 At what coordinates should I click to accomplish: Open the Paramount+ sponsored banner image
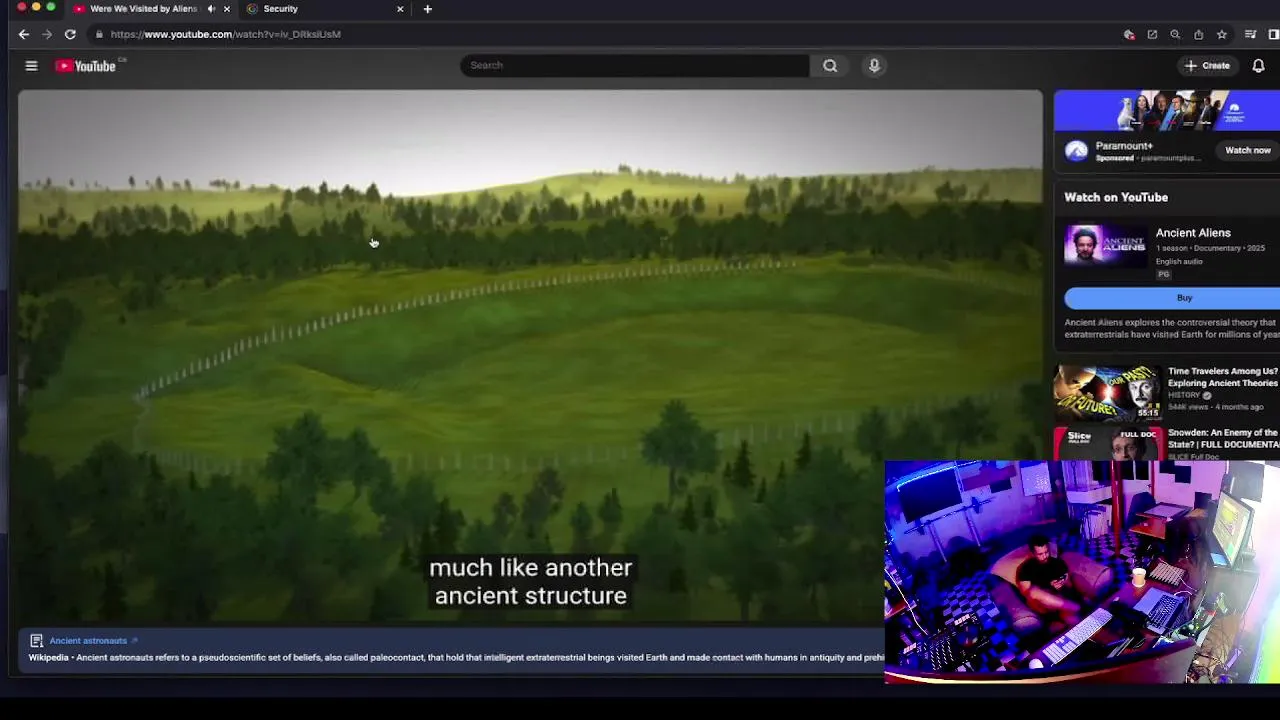[x=1167, y=111]
